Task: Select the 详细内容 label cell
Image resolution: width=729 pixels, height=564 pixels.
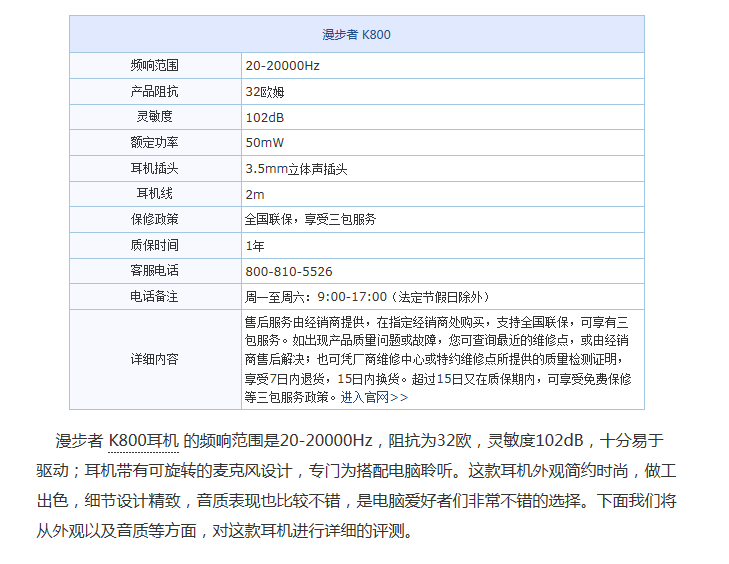Action: tap(154, 359)
